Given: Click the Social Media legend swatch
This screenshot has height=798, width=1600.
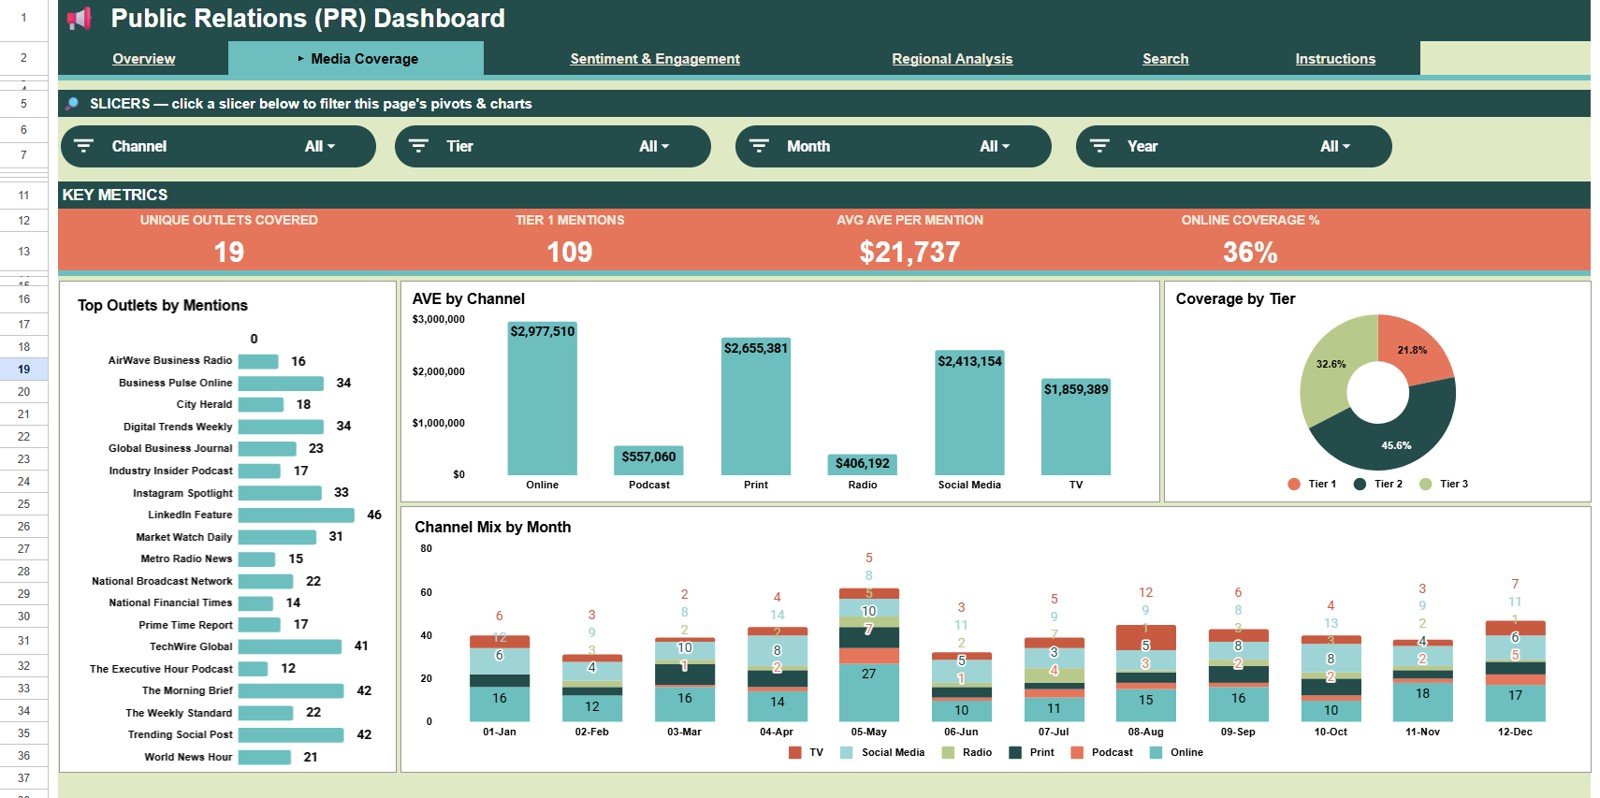Looking at the screenshot, I should (847, 752).
